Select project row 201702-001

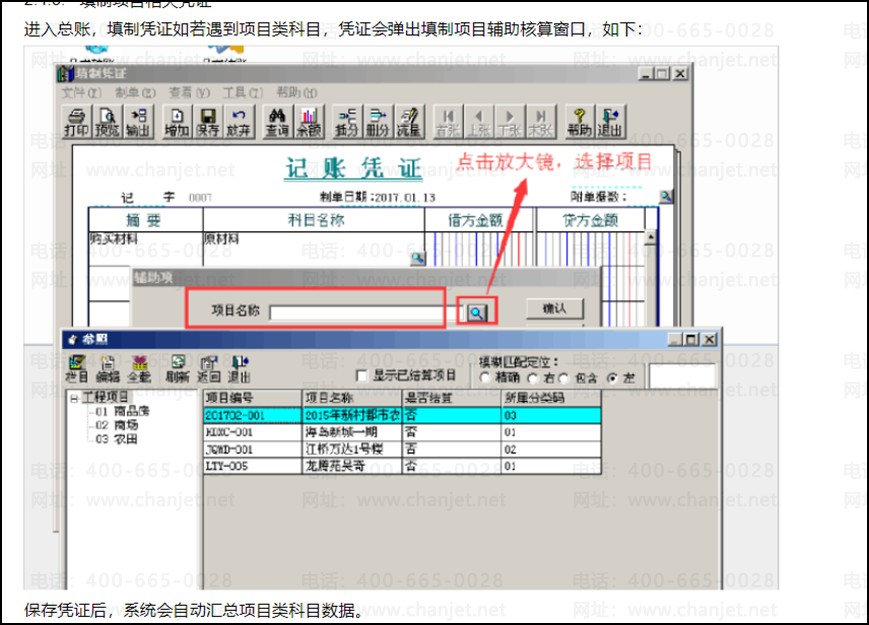402,416
